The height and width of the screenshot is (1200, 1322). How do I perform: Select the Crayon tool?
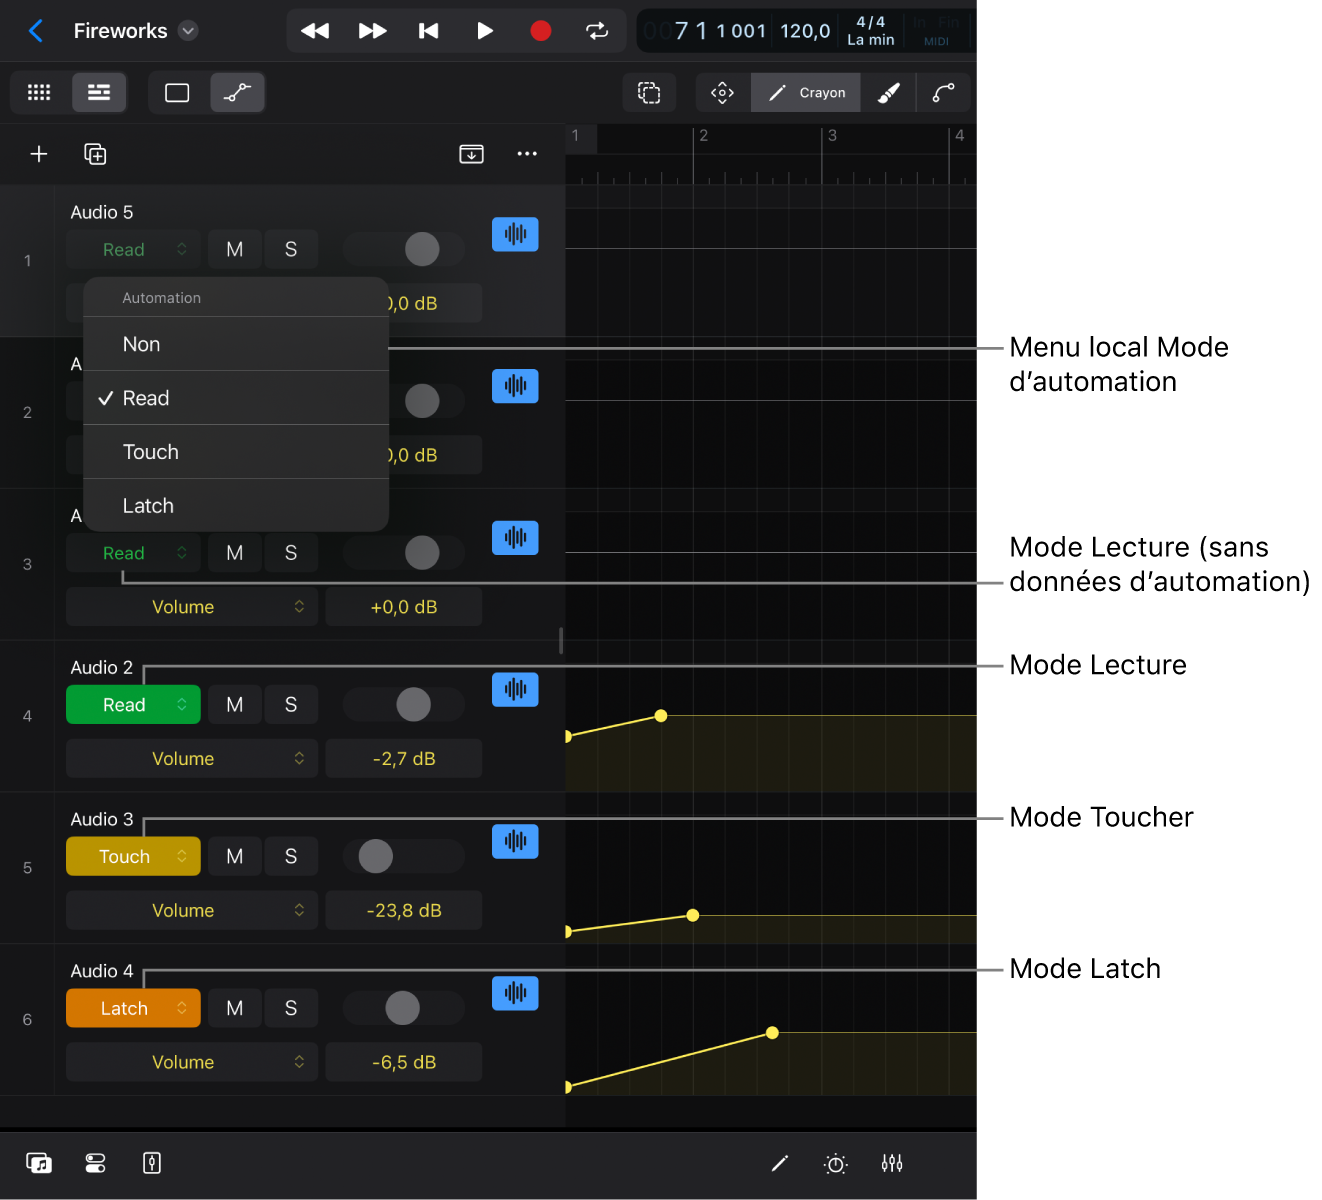(805, 92)
